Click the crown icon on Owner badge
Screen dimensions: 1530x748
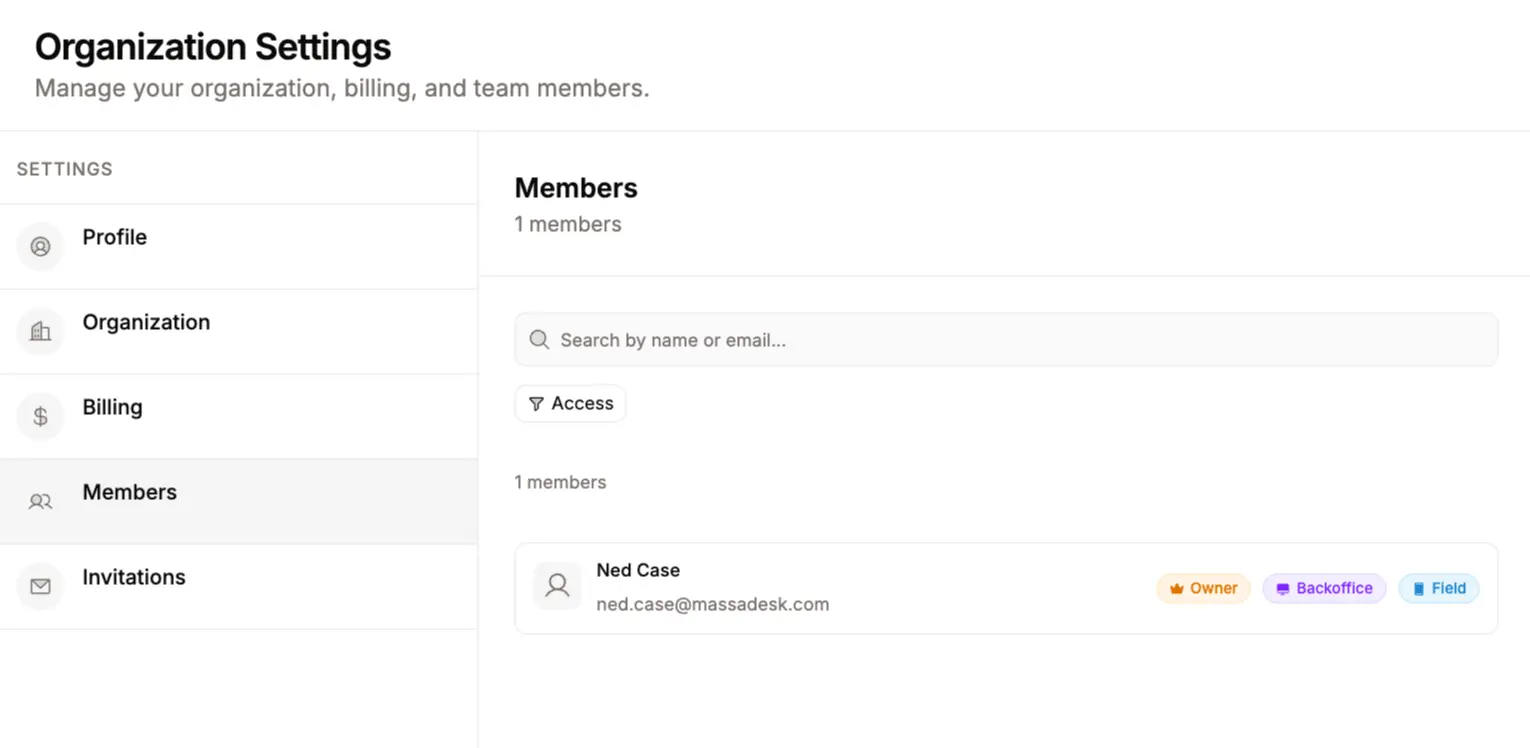(1177, 589)
